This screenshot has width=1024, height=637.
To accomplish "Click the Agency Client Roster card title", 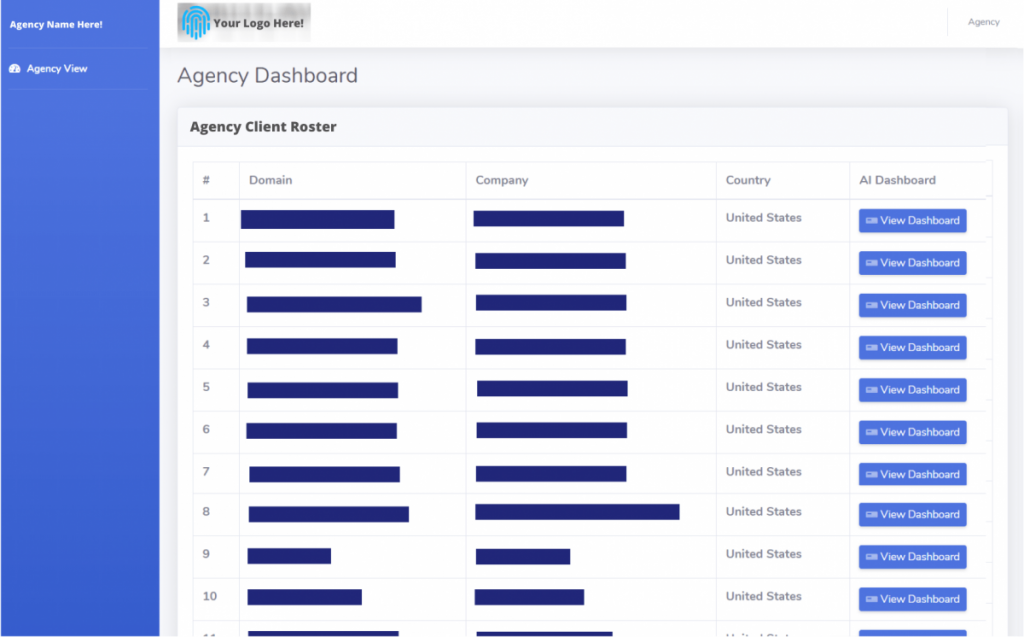I will (x=263, y=127).
